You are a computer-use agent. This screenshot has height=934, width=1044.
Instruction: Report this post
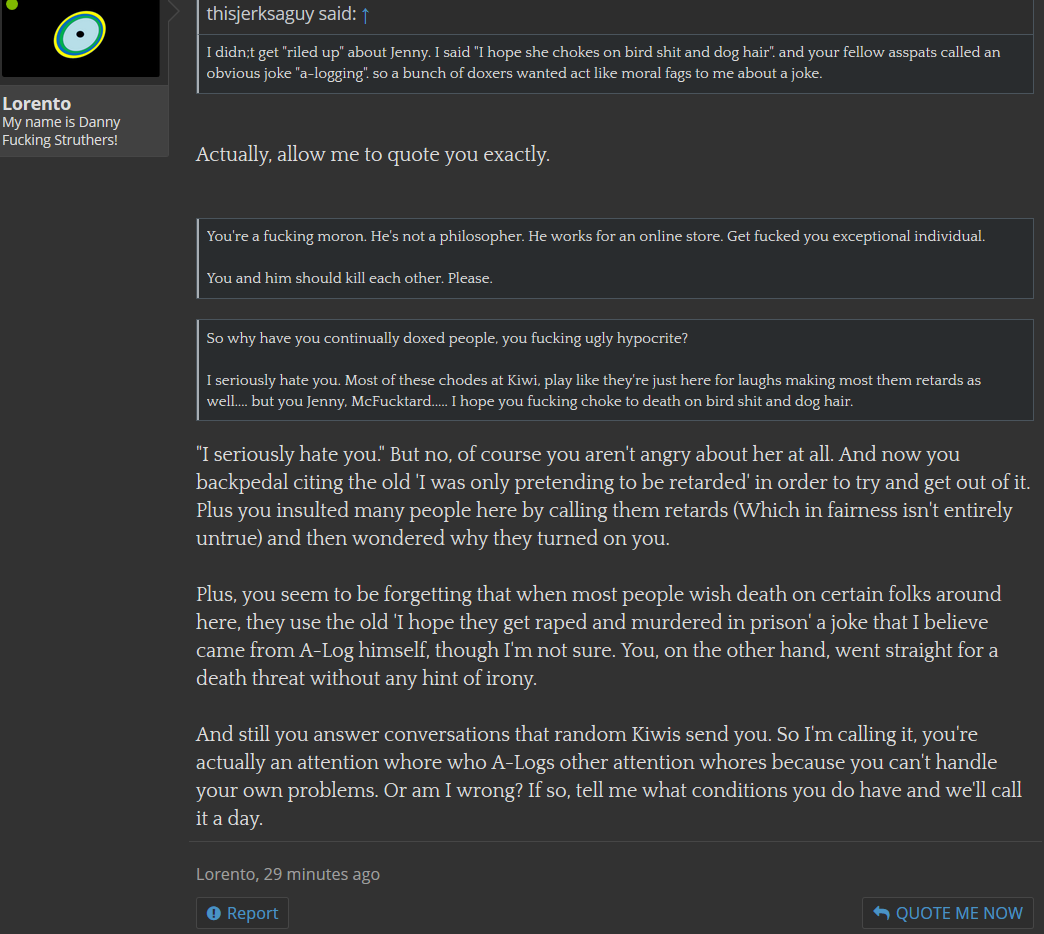[x=242, y=913]
